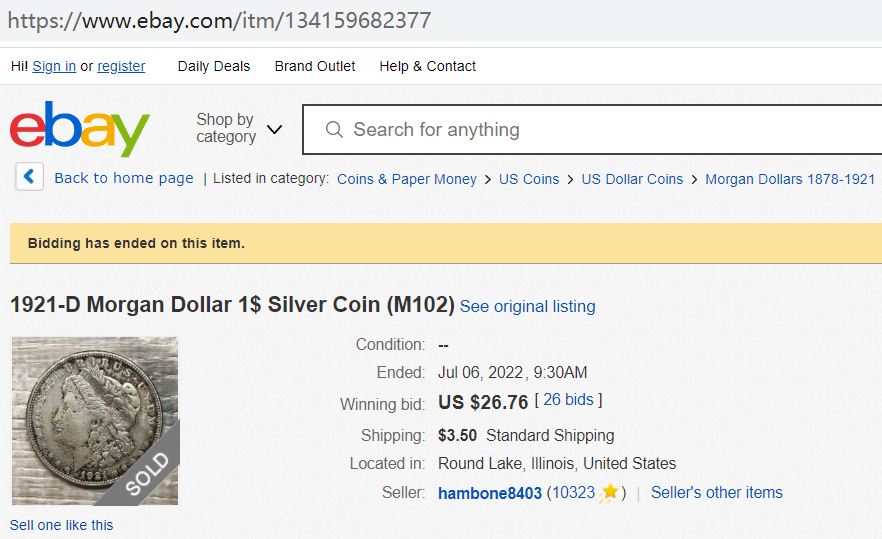Go to Help & Contact
The image size is (882, 539).
[427, 66]
